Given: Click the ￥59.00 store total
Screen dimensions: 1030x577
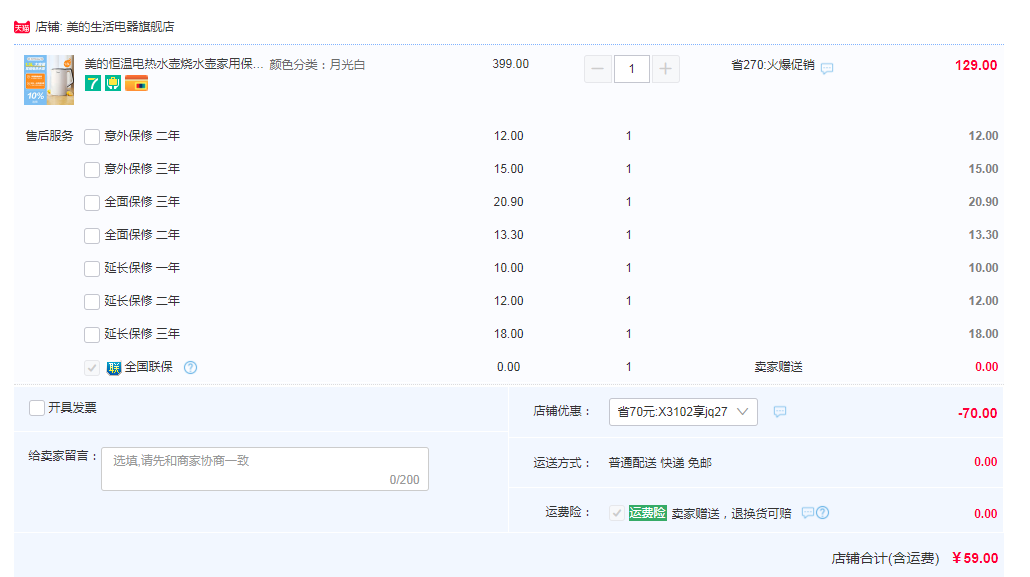Looking at the screenshot, I should coord(975,558).
